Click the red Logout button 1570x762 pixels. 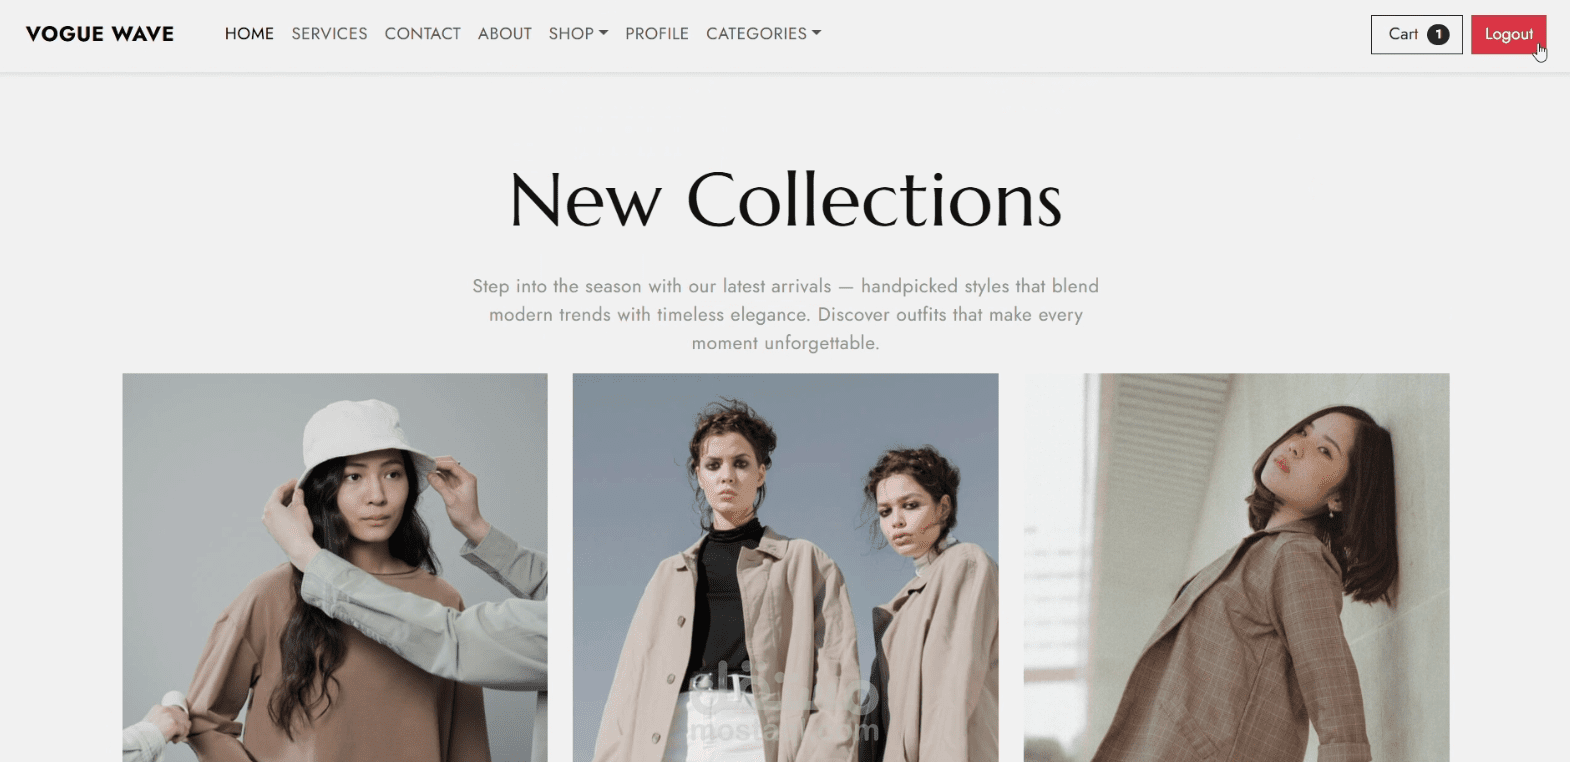click(1508, 34)
